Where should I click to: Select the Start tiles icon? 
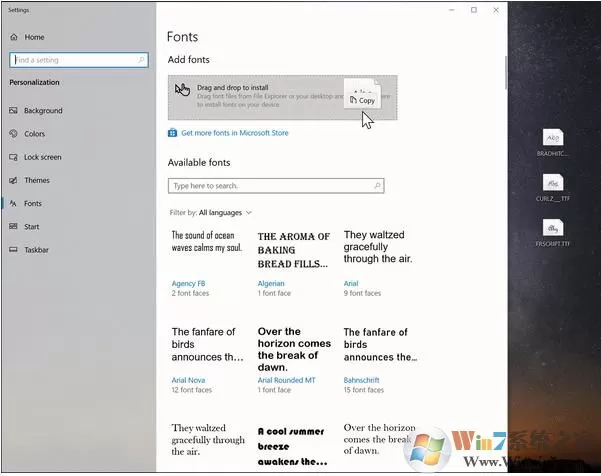13,227
